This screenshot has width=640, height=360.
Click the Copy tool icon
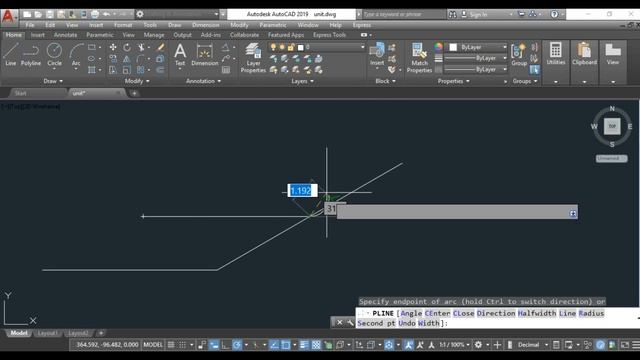click(x=113, y=59)
